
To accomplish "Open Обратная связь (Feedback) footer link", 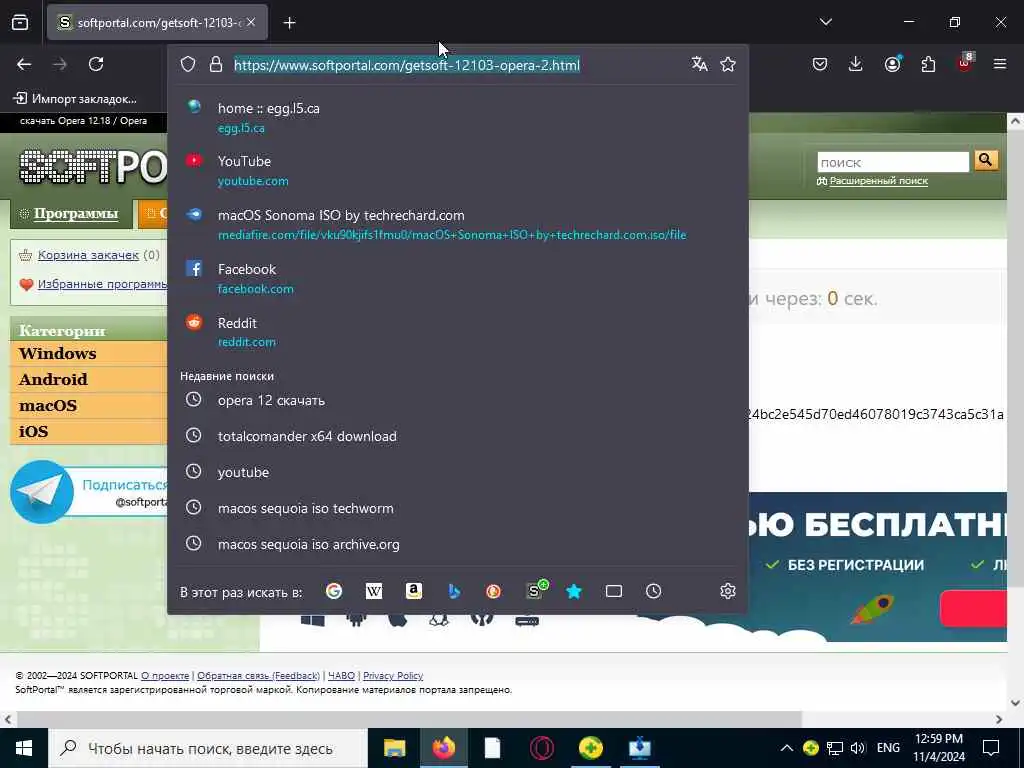I will tap(259, 675).
